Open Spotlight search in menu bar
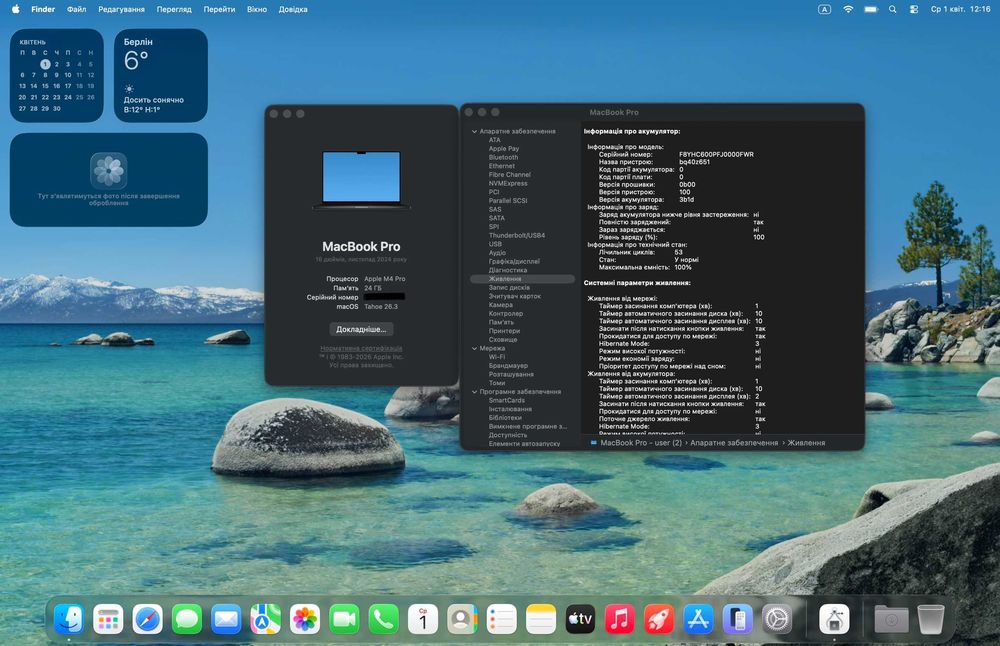 (893, 9)
